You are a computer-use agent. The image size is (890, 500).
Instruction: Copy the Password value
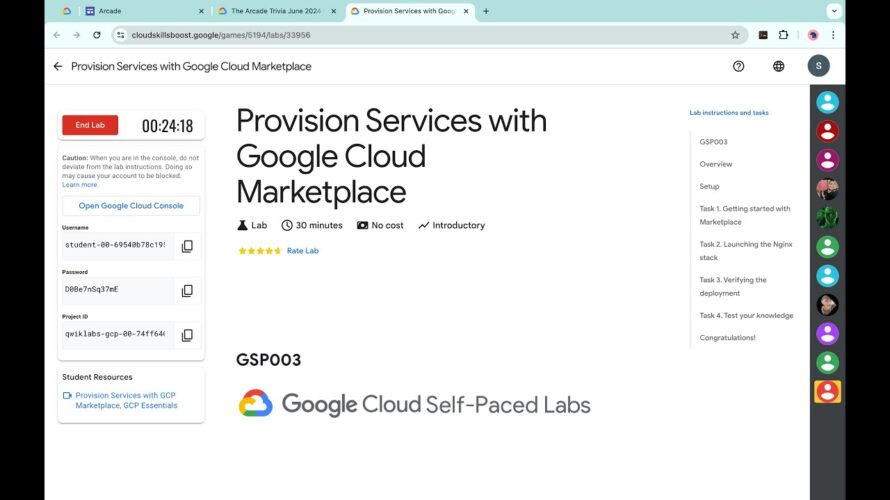pos(187,291)
